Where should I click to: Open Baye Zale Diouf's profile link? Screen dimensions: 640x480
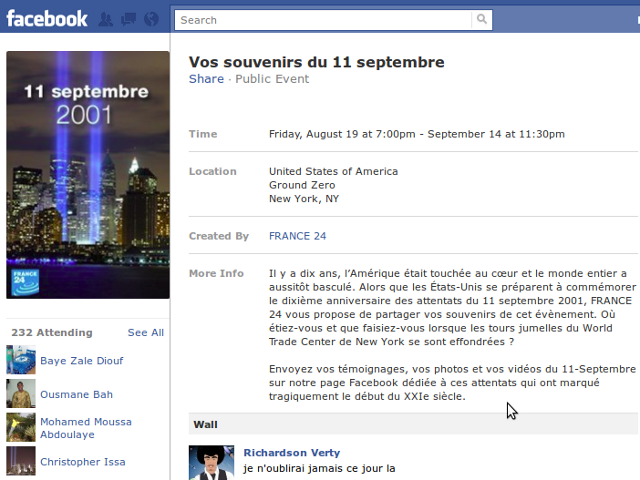click(82, 361)
